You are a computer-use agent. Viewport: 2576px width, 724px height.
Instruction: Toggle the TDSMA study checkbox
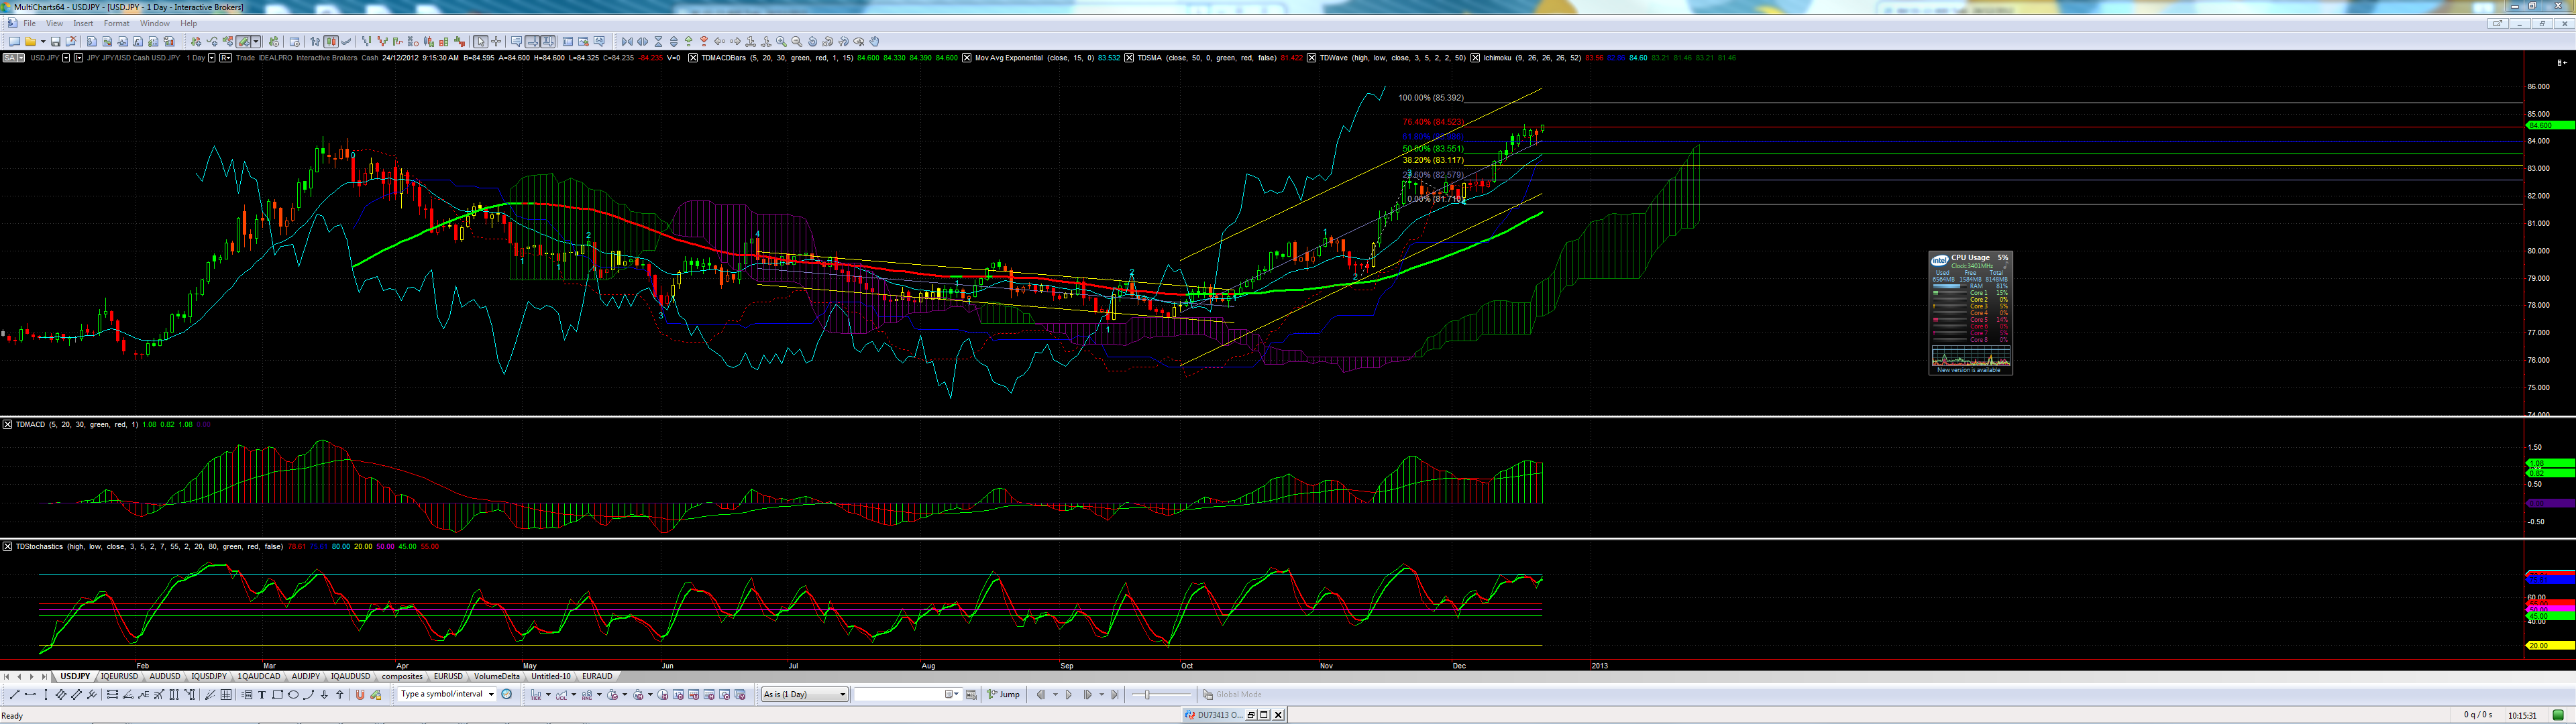click(1129, 58)
